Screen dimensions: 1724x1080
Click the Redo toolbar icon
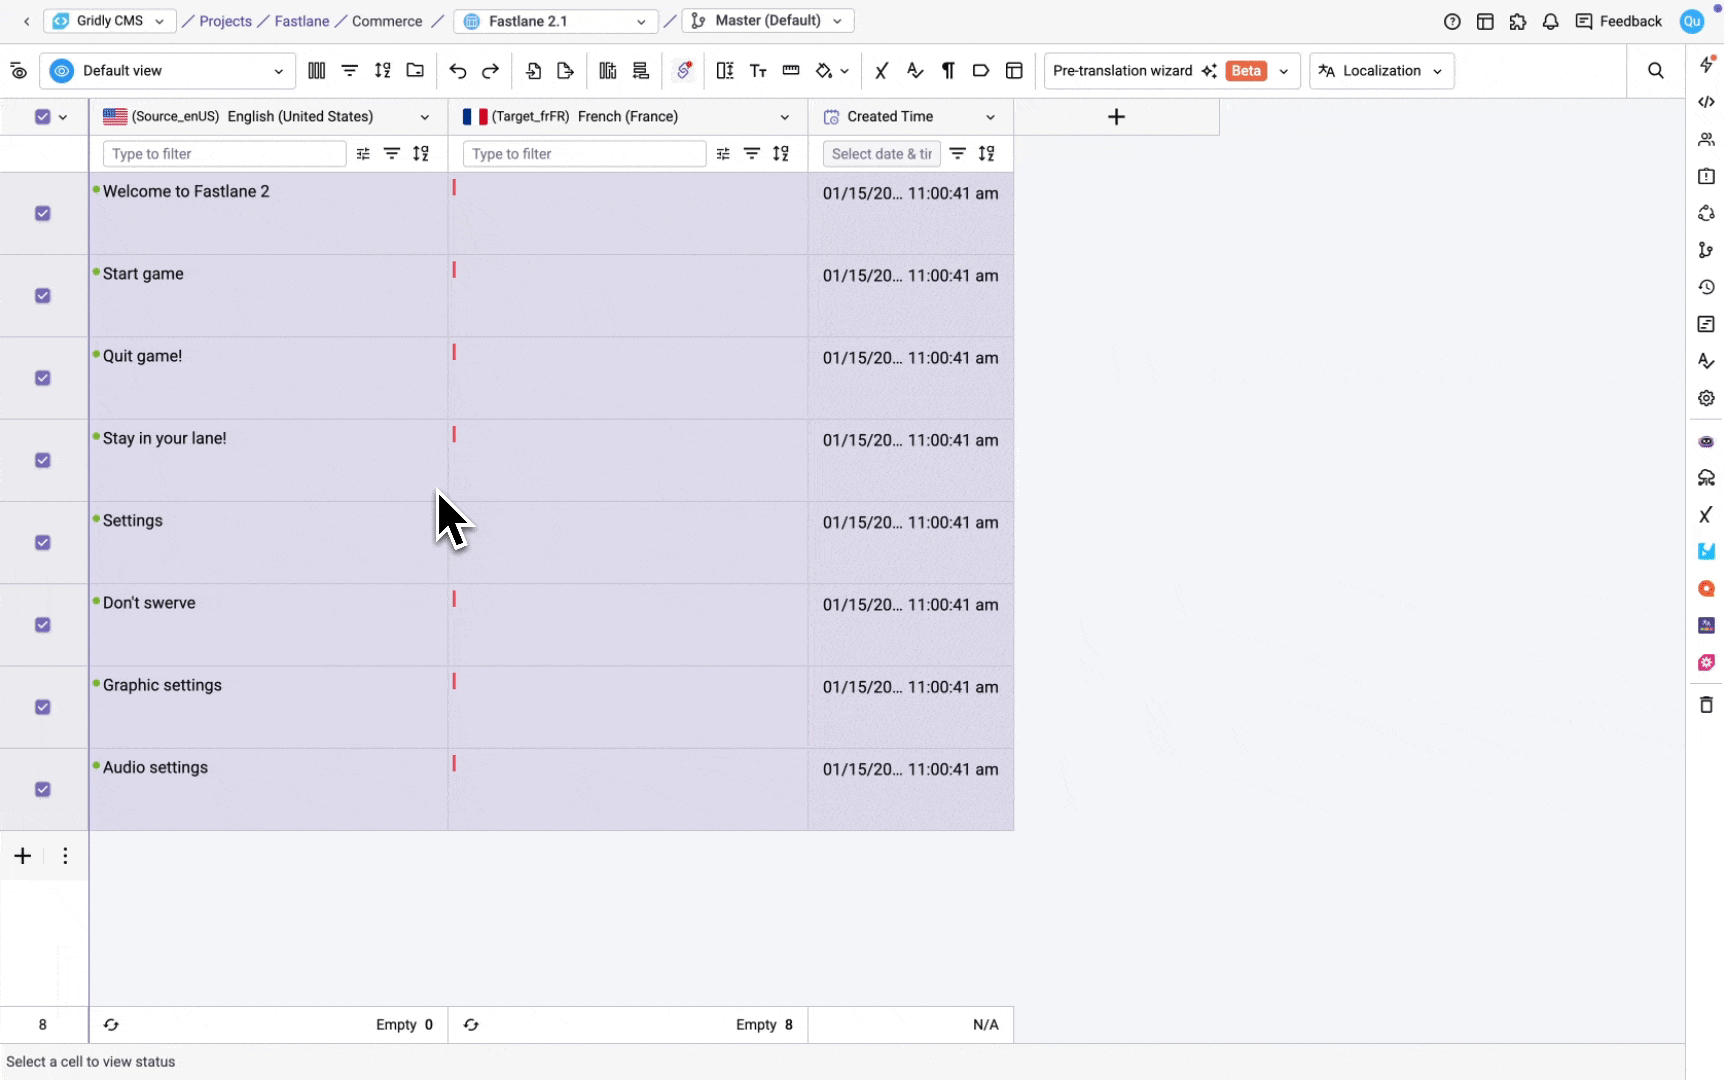490,70
